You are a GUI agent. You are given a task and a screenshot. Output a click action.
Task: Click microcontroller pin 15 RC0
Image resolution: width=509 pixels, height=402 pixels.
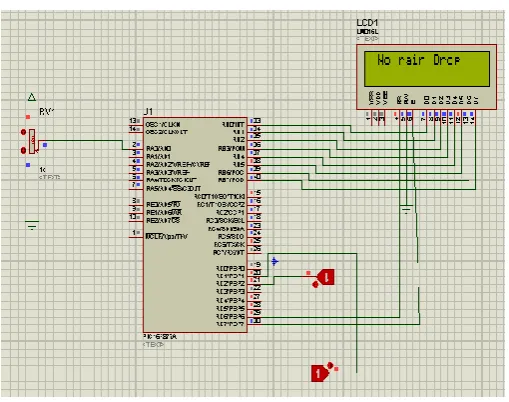click(x=254, y=197)
